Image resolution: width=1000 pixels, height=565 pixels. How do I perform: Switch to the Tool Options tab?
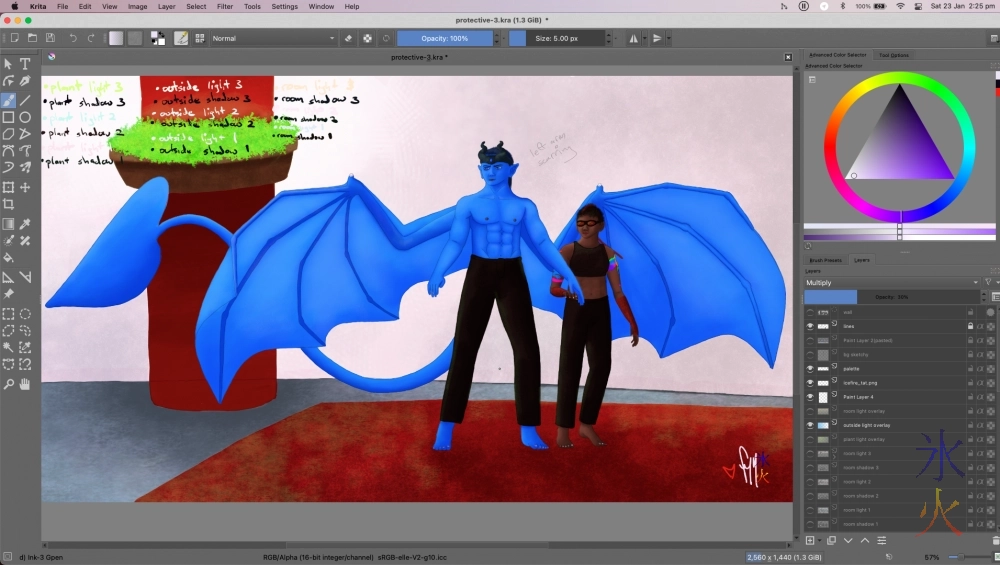893,55
